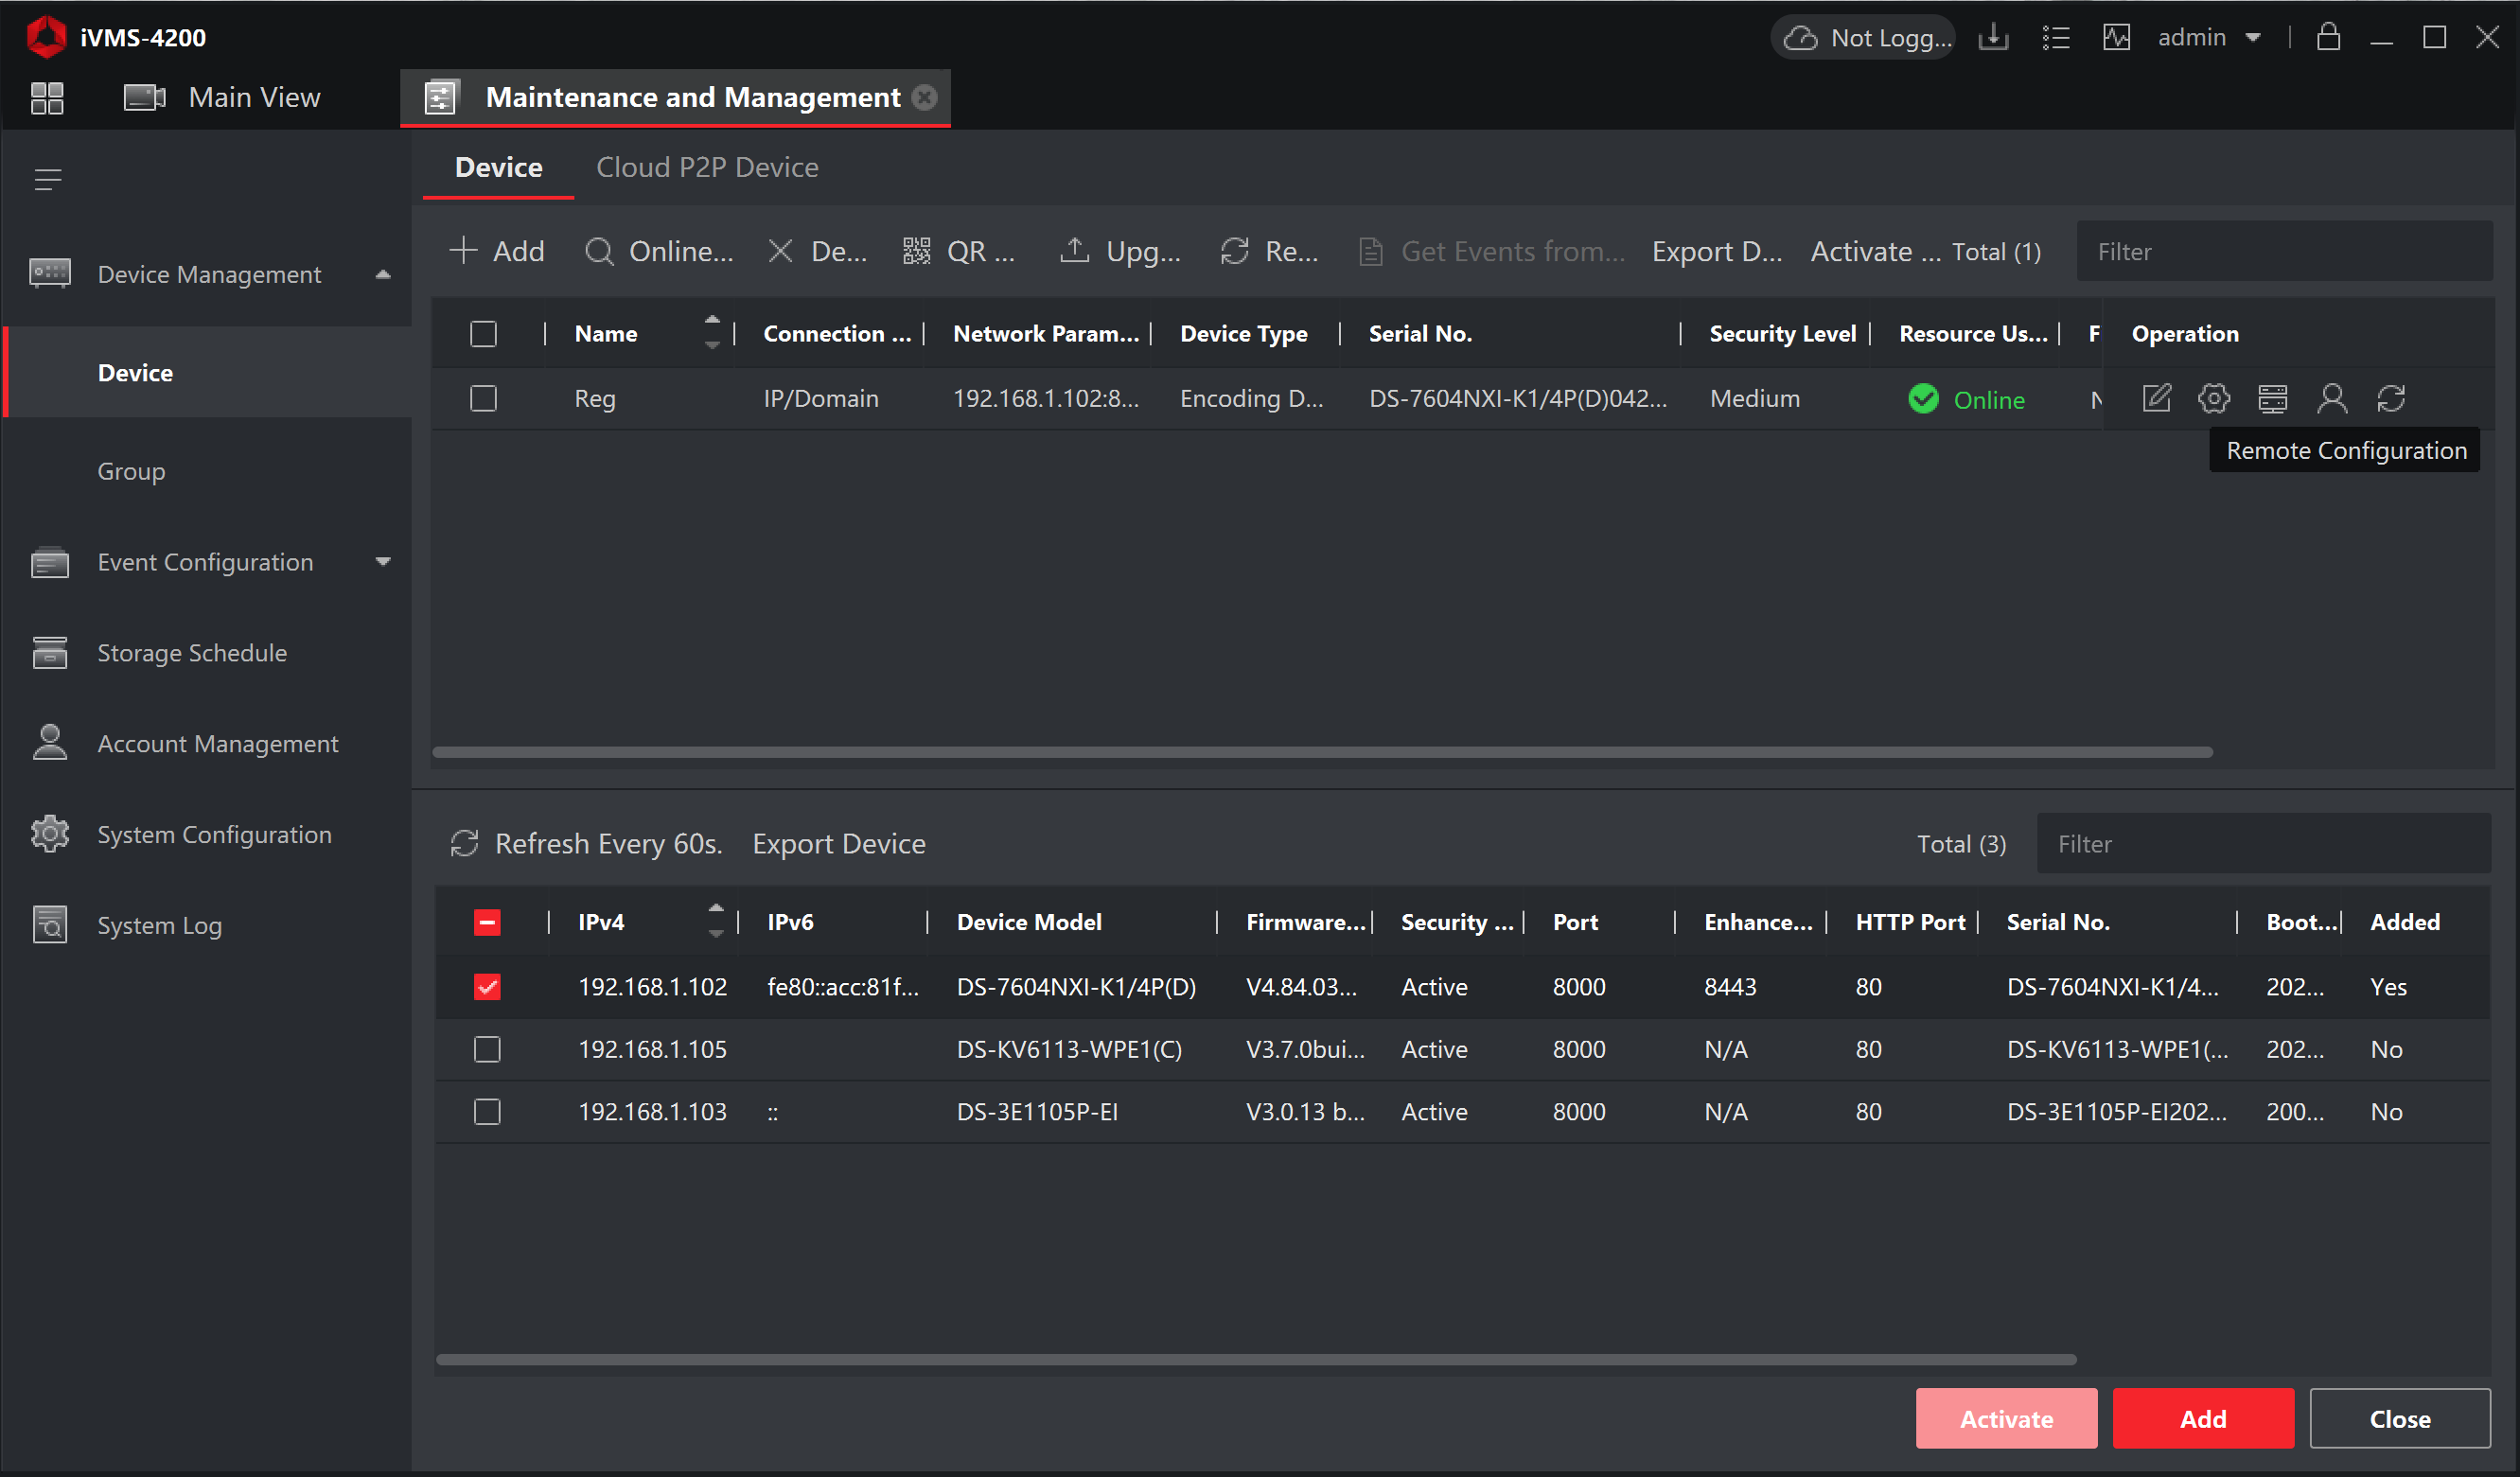The width and height of the screenshot is (2520, 1477).
Task: Sort device list by Name column arrow
Action: coord(712,332)
